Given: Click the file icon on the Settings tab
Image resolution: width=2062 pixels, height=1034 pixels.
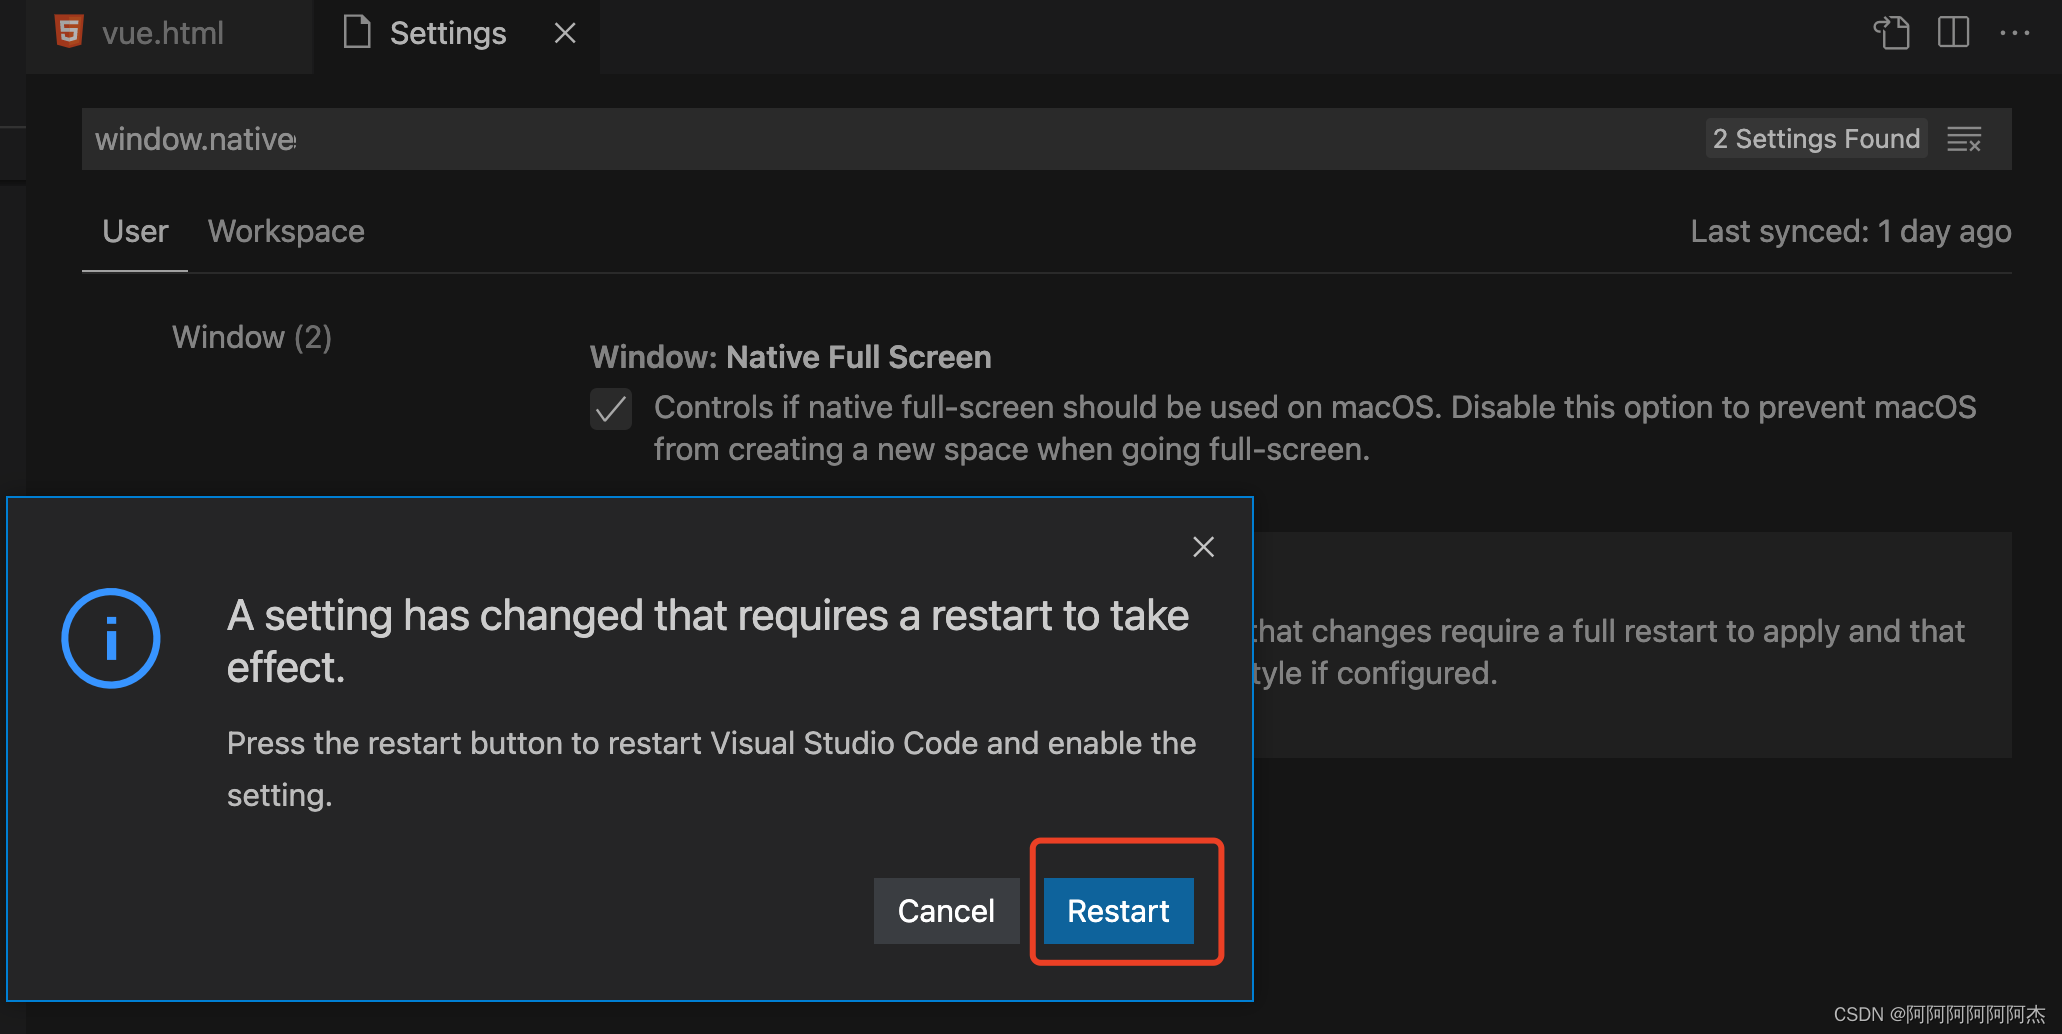Looking at the screenshot, I should (x=357, y=32).
